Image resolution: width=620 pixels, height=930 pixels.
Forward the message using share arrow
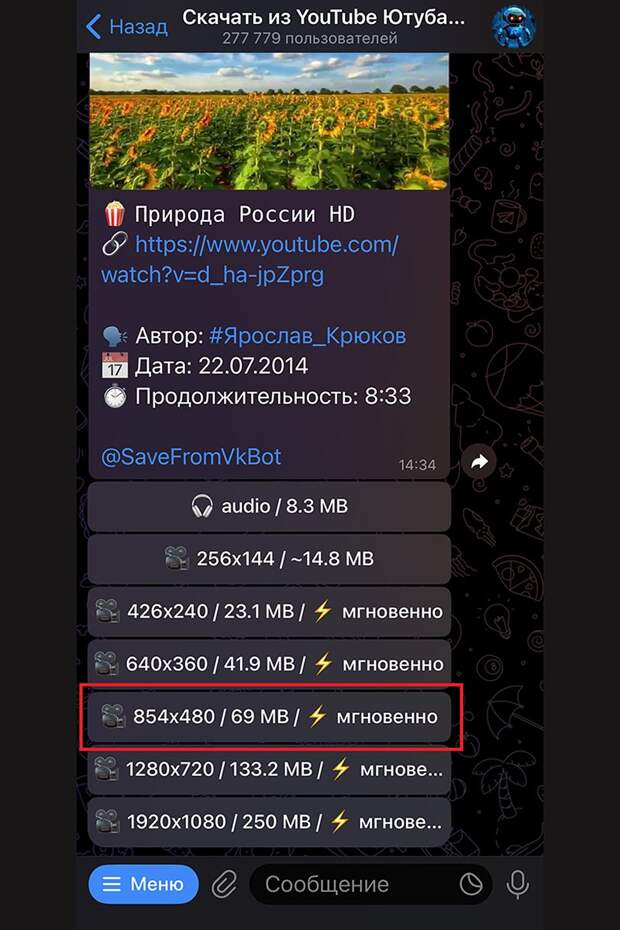point(479,461)
